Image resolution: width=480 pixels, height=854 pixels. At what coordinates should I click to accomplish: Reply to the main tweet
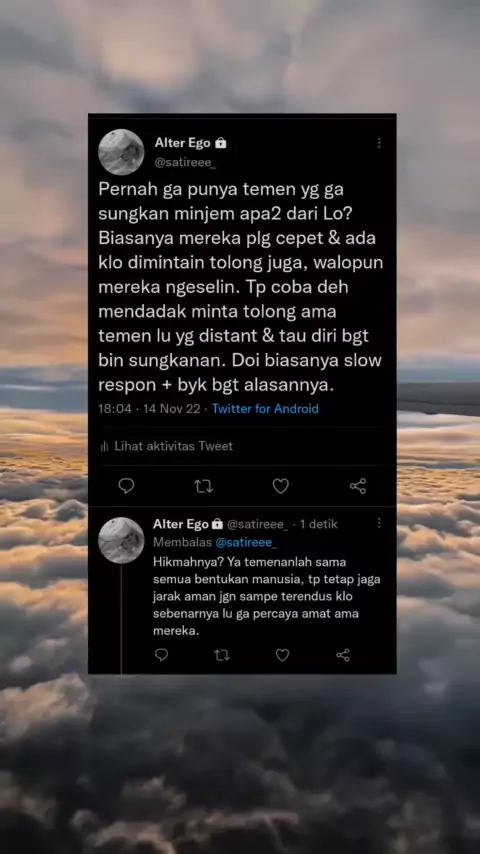[x=126, y=485]
